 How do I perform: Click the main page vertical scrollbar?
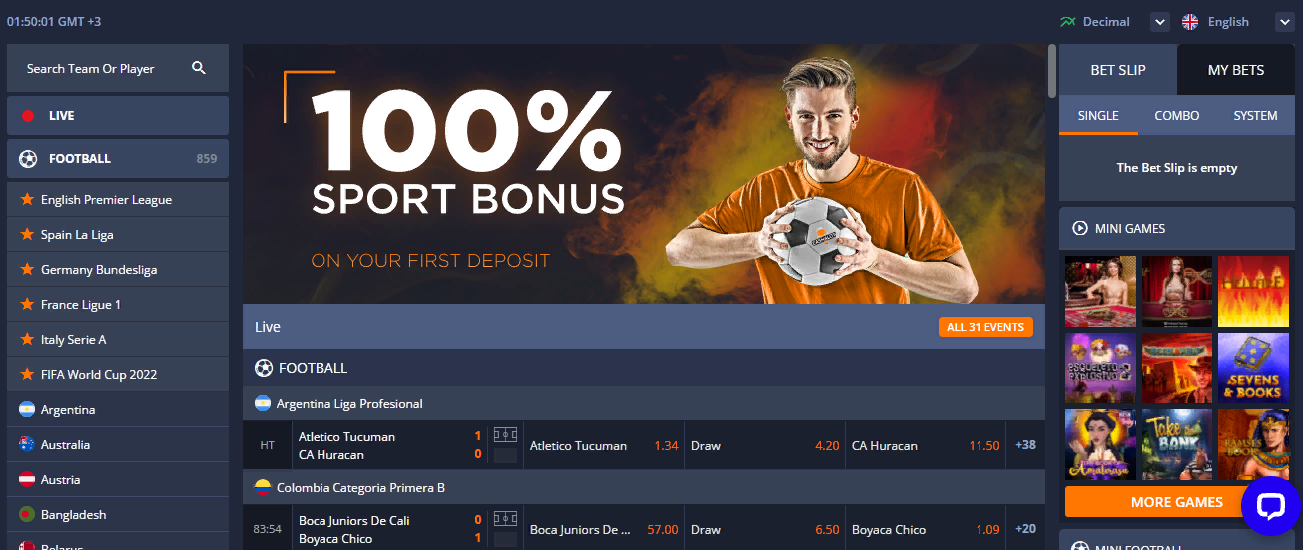click(x=1052, y=70)
